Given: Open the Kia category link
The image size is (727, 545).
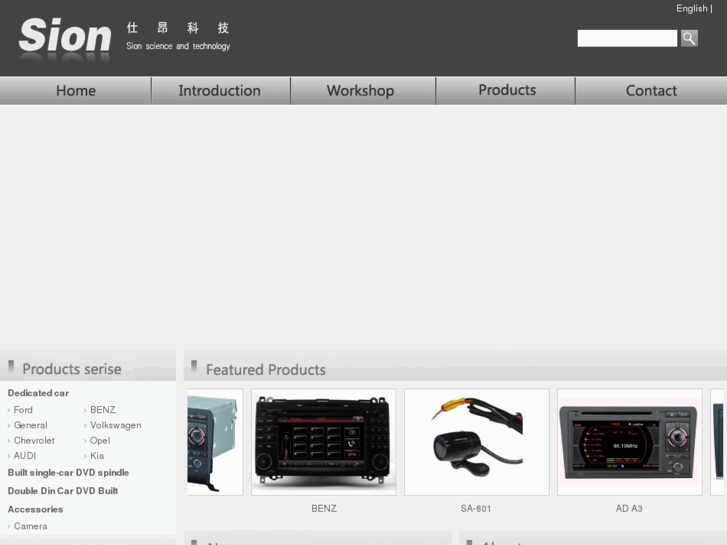Looking at the screenshot, I should [97, 456].
